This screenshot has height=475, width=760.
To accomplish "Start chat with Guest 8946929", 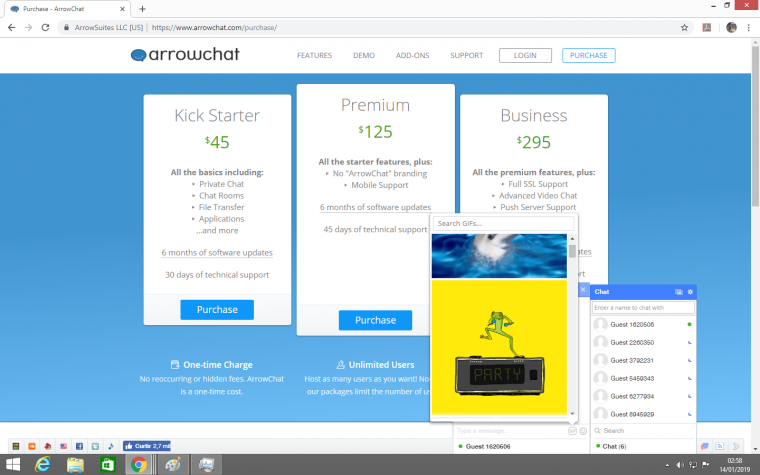I will pyautogui.click(x=643, y=414).
